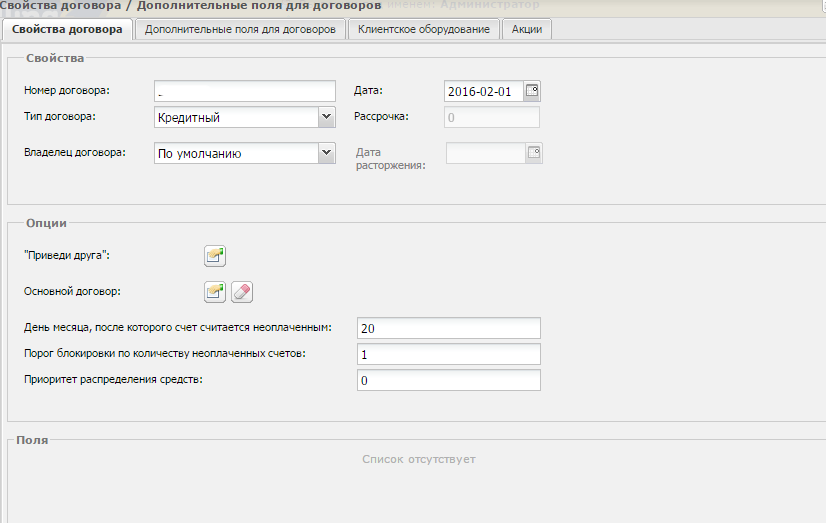Clear Основной договор with the eraser icon
The width and height of the screenshot is (826, 523).
[x=242, y=292]
